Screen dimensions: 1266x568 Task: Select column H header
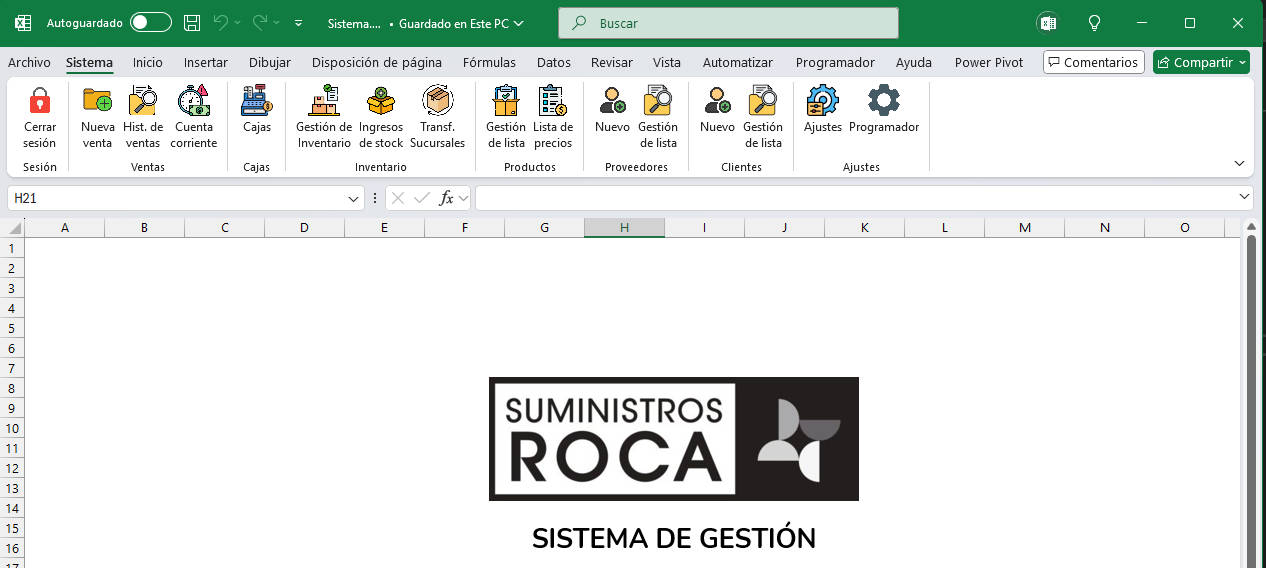624,228
